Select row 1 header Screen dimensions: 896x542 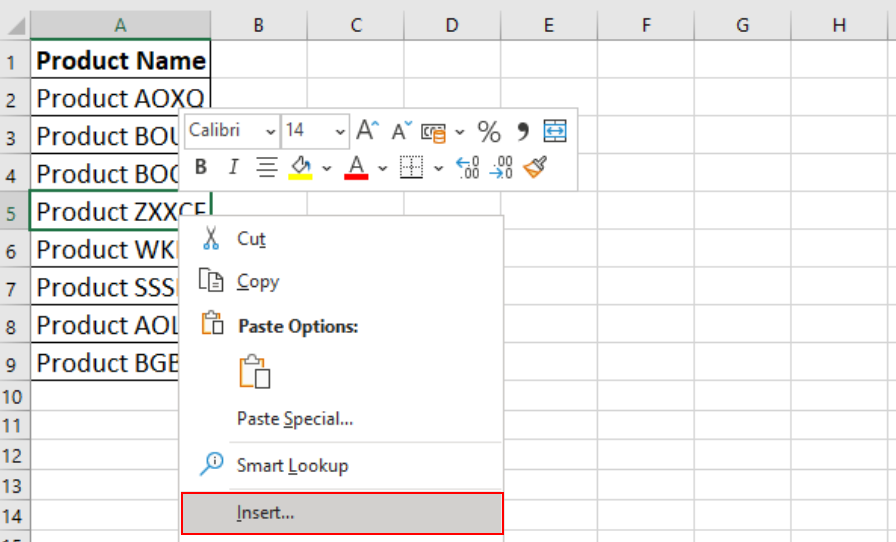pos(15,60)
